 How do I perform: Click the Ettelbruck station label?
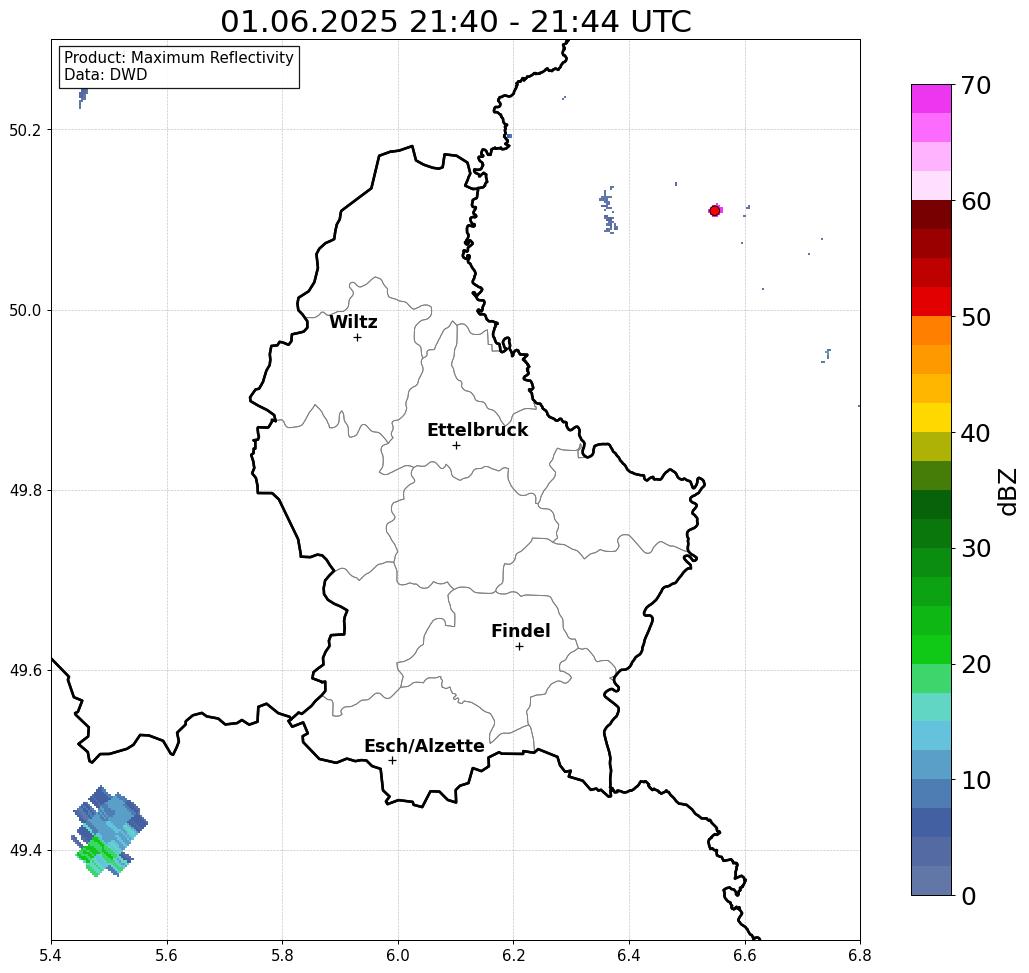click(477, 430)
